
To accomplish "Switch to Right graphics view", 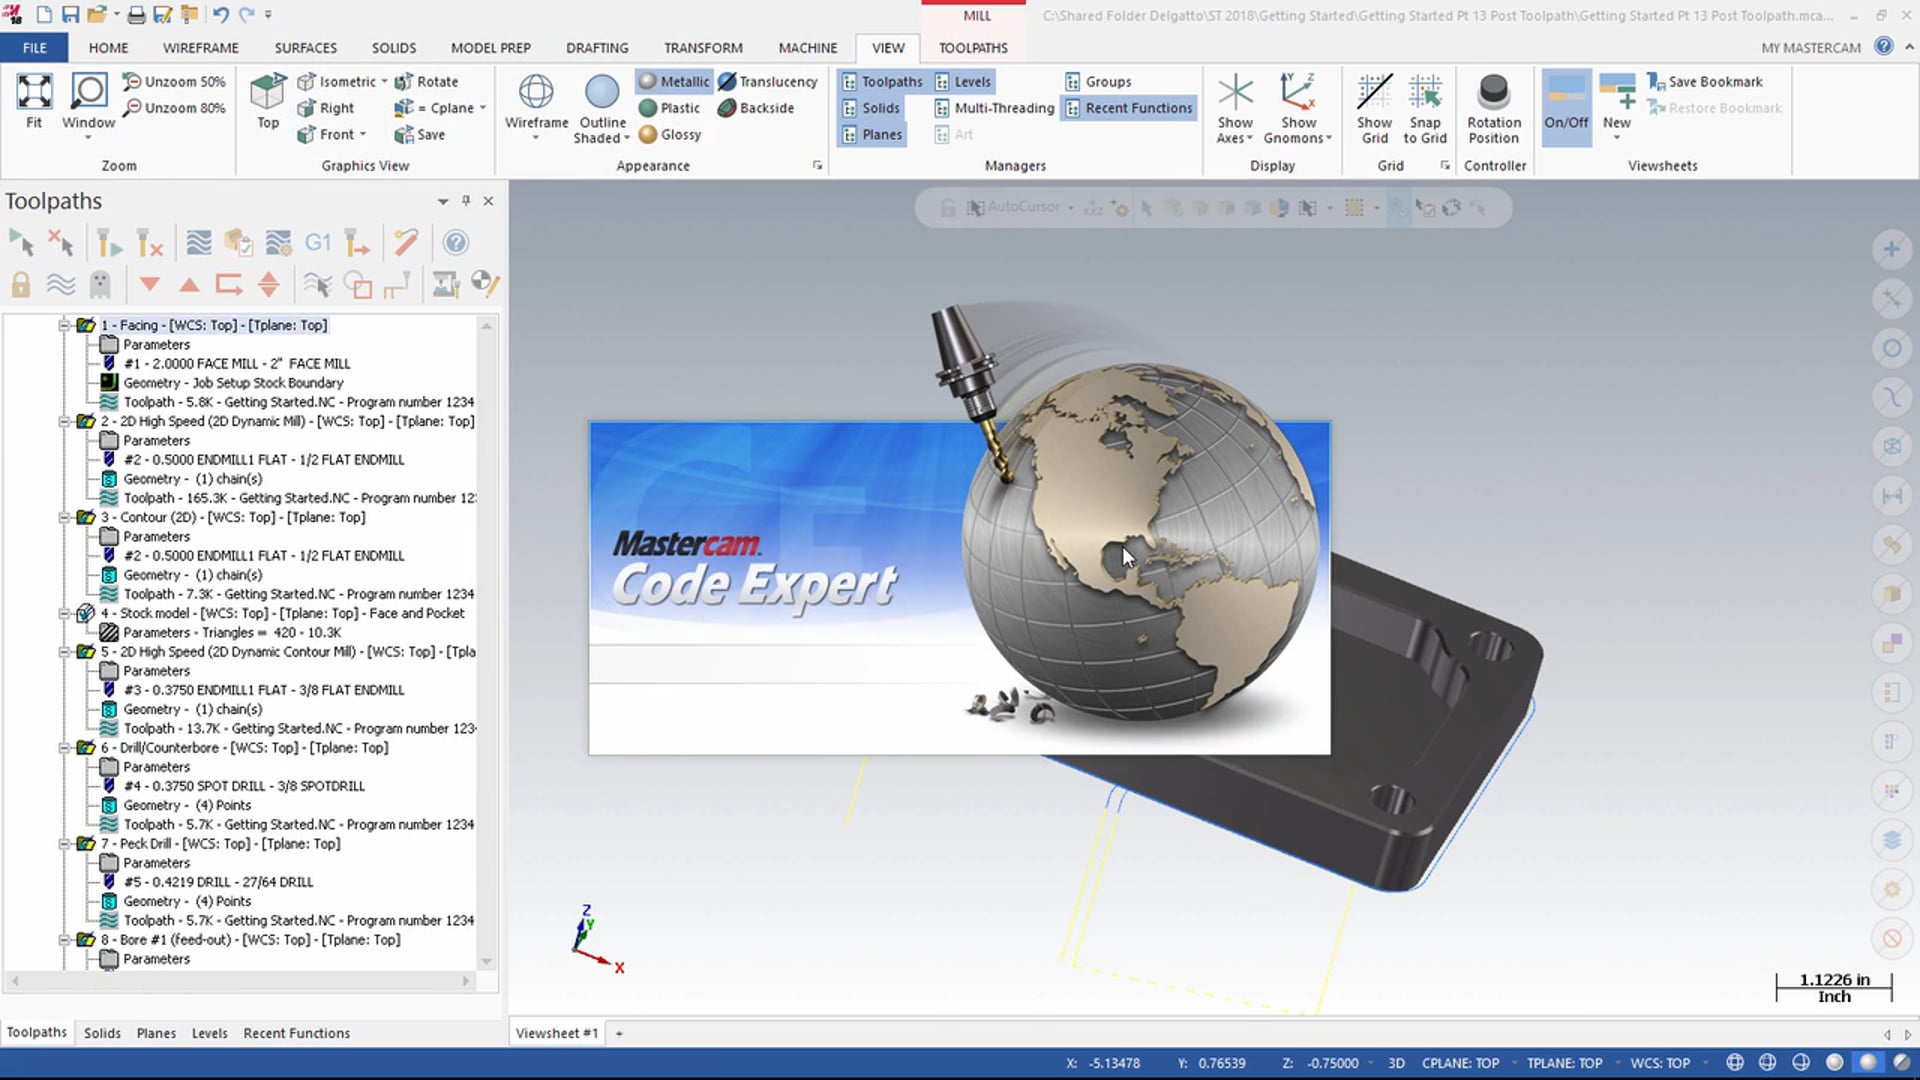I will [x=326, y=108].
